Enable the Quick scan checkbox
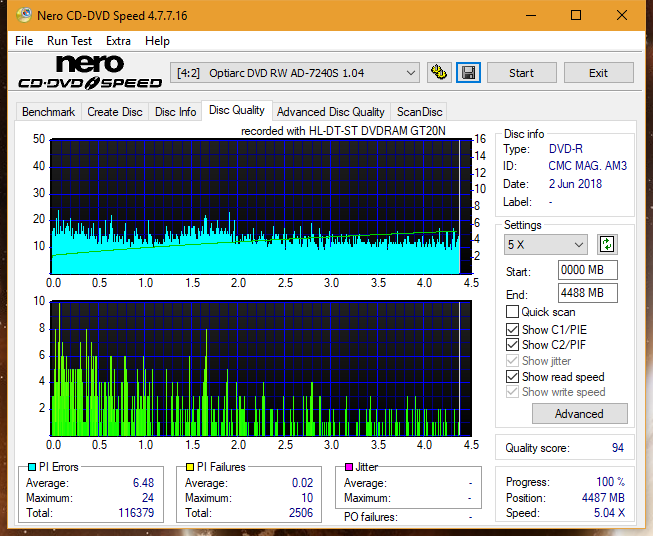653x536 pixels. click(512, 312)
